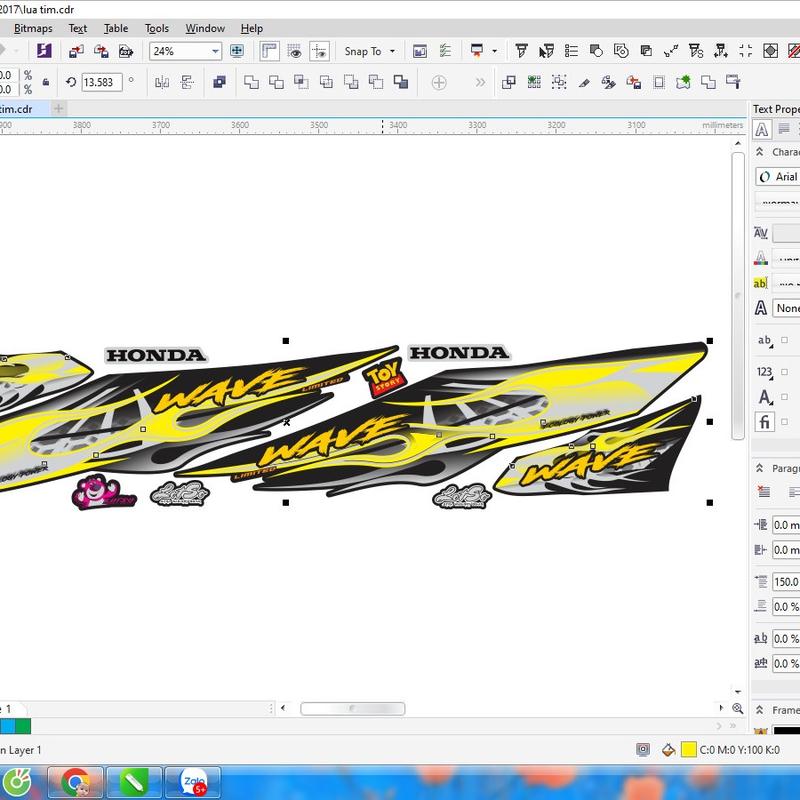The height and width of the screenshot is (800, 800).
Task: Click the Mirror horizontally icon
Action: tap(162, 82)
